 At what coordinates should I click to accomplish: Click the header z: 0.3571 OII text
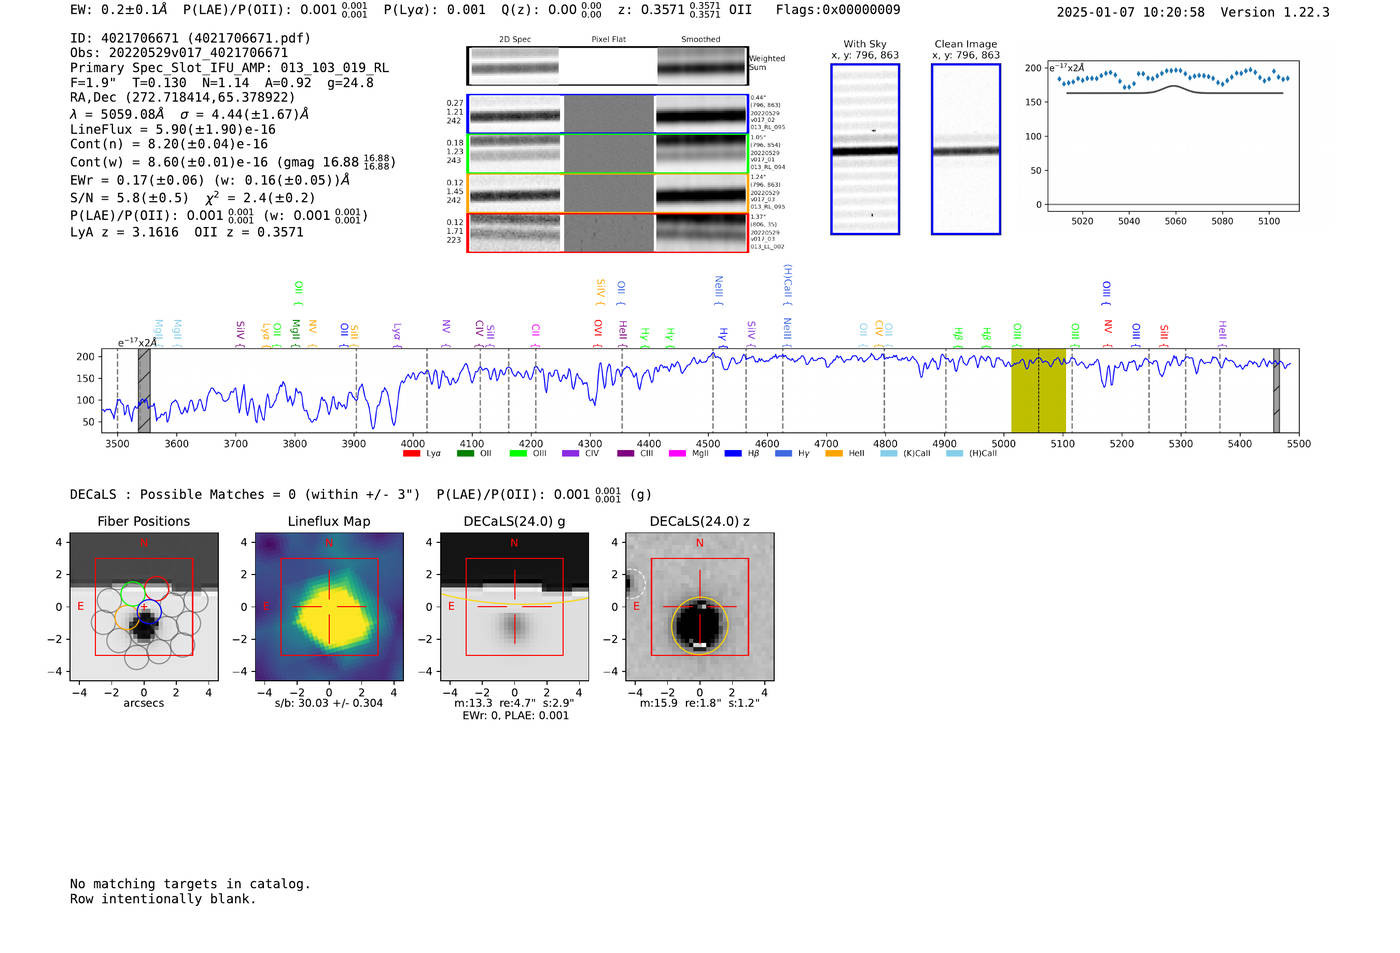[x=685, y=10]
